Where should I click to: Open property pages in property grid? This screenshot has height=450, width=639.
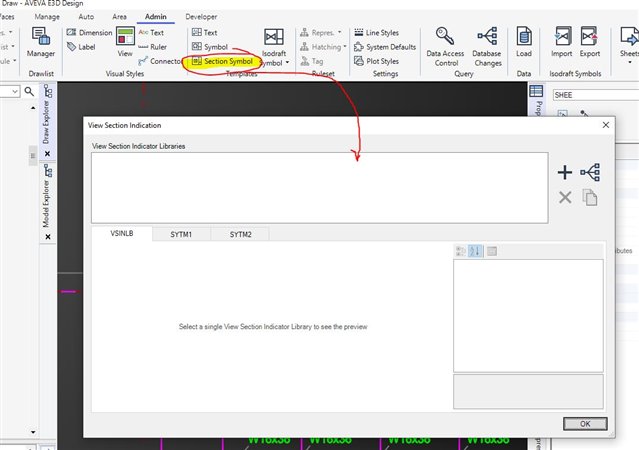[492, 251]
